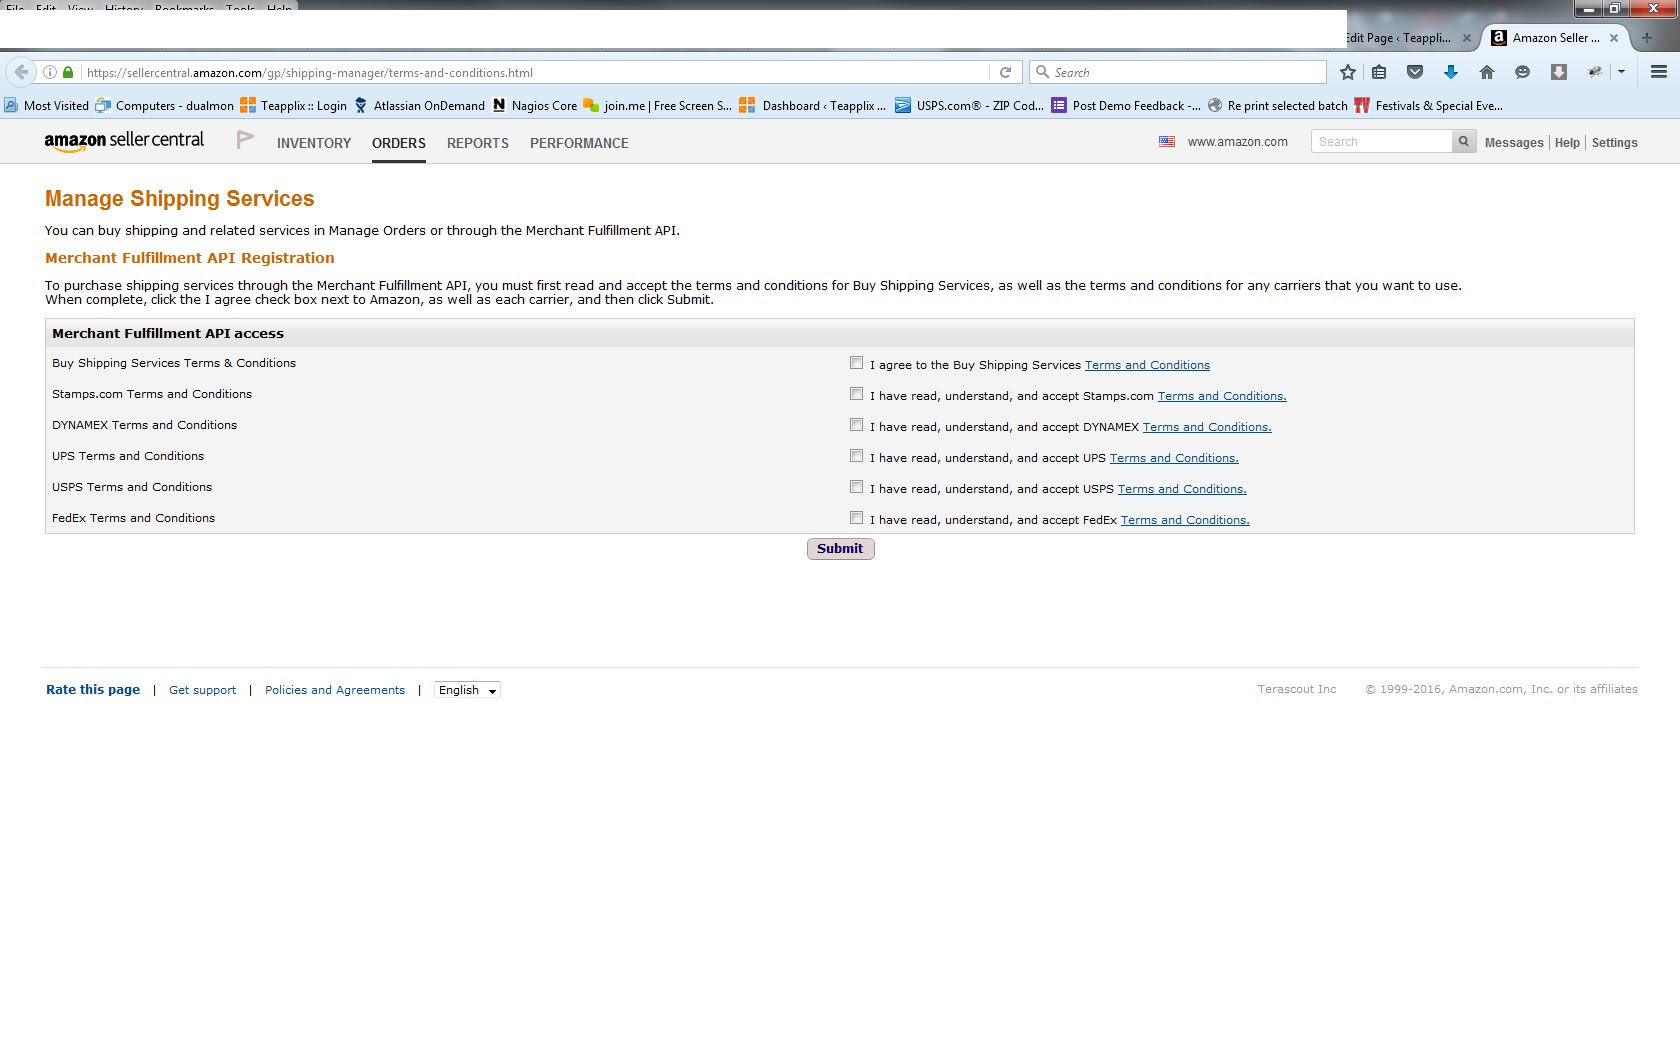Check the UPS terms acceptance checkbox

coord(856,456)
